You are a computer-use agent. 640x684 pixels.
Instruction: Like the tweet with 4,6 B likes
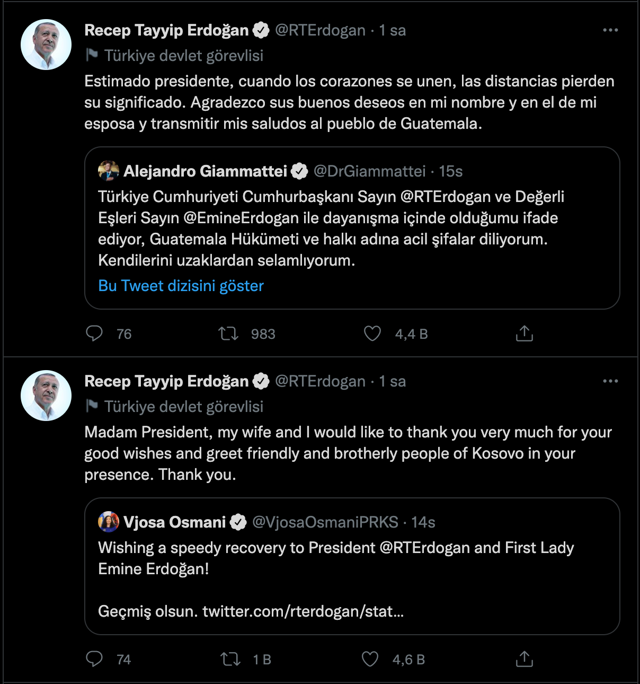pos(372,659)
